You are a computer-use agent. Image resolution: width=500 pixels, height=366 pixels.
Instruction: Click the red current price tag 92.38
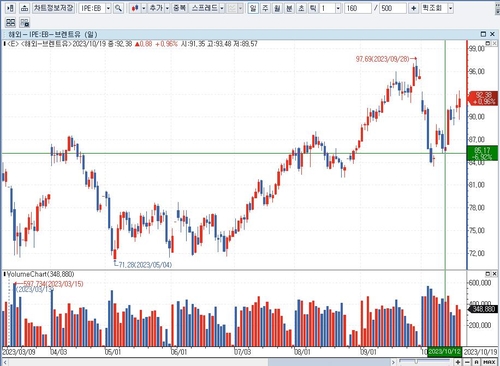[x=483, y=98]
